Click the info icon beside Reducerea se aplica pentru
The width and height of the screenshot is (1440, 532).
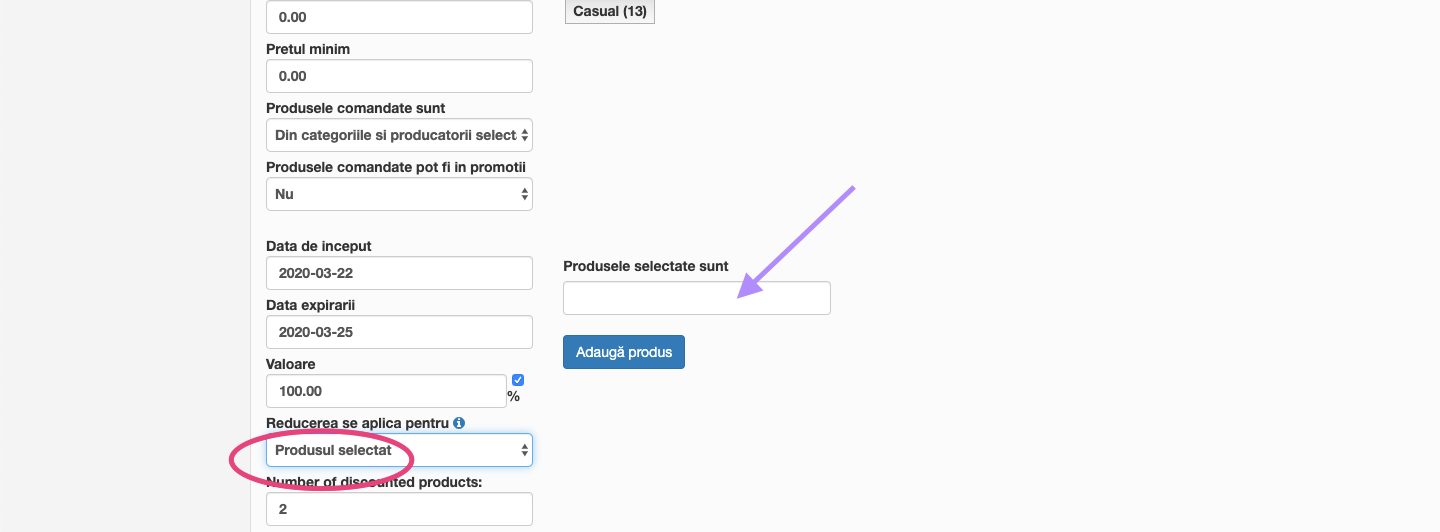click(459, 424)
